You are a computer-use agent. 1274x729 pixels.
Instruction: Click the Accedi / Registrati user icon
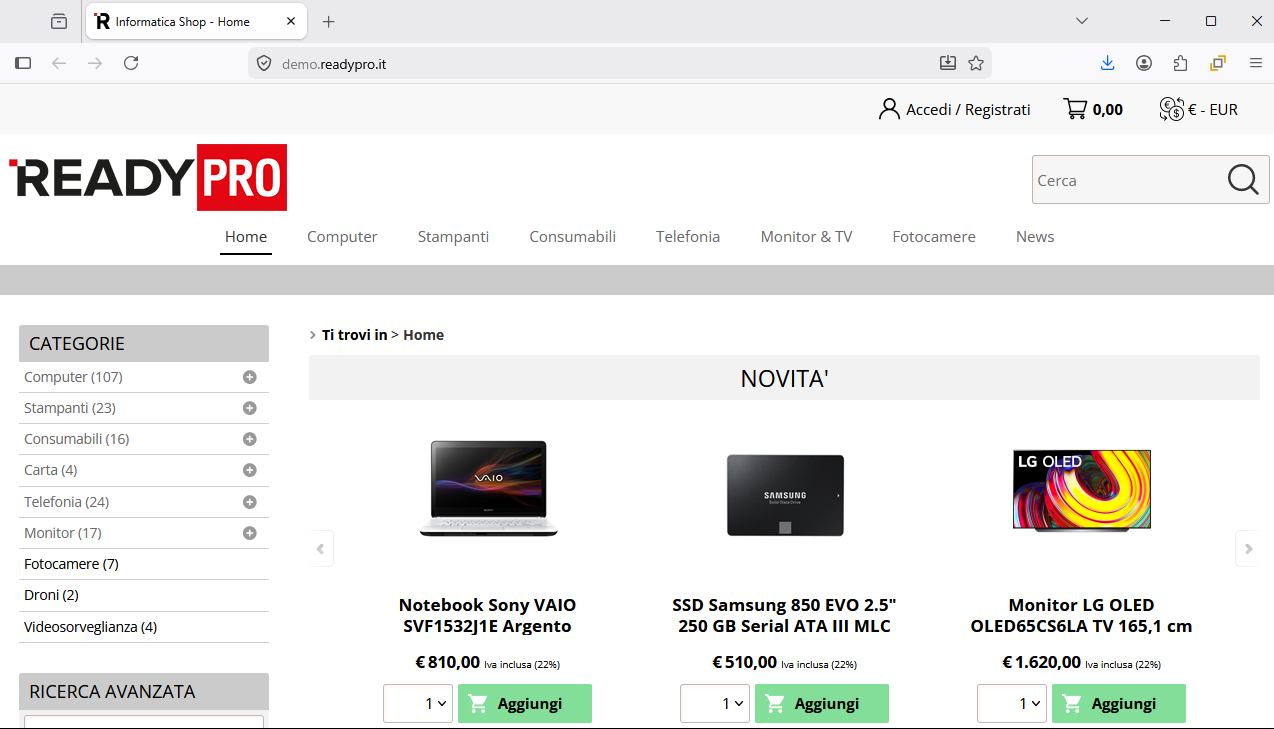click(x=888, y=109)
